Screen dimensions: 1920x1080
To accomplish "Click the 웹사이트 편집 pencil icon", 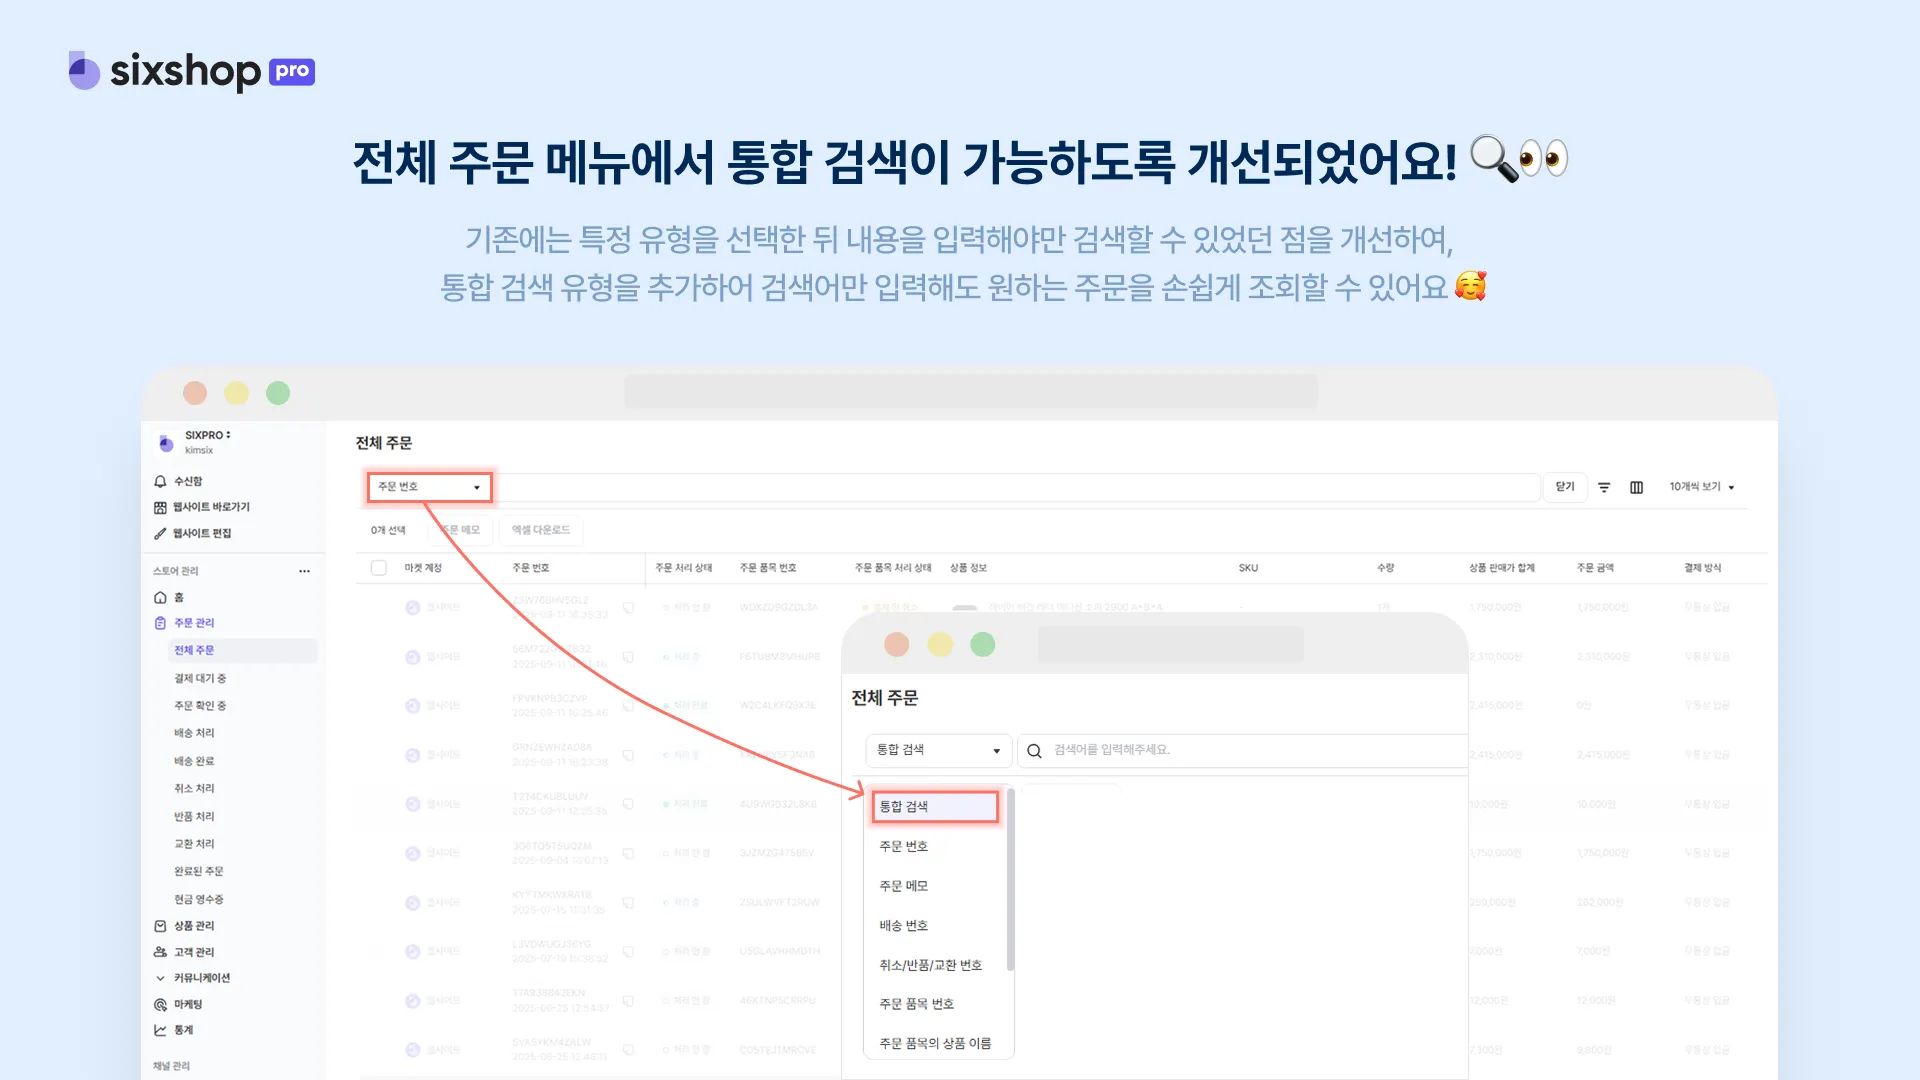I will pos(160,533).
